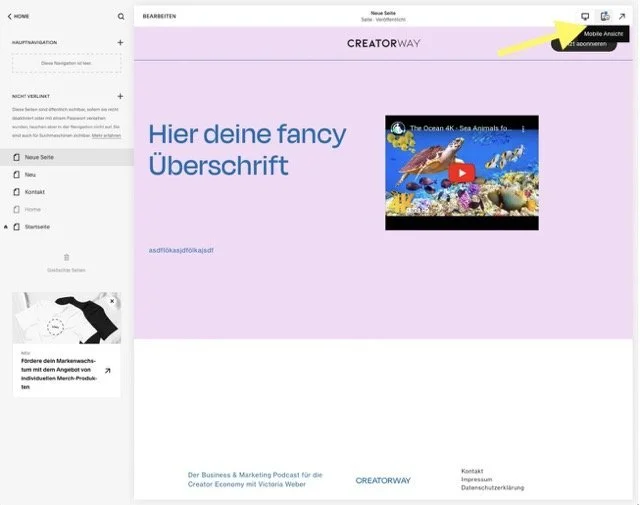
Task: Click page icon beside sidebar 'Kontakt'
Action: coord(16,192)
